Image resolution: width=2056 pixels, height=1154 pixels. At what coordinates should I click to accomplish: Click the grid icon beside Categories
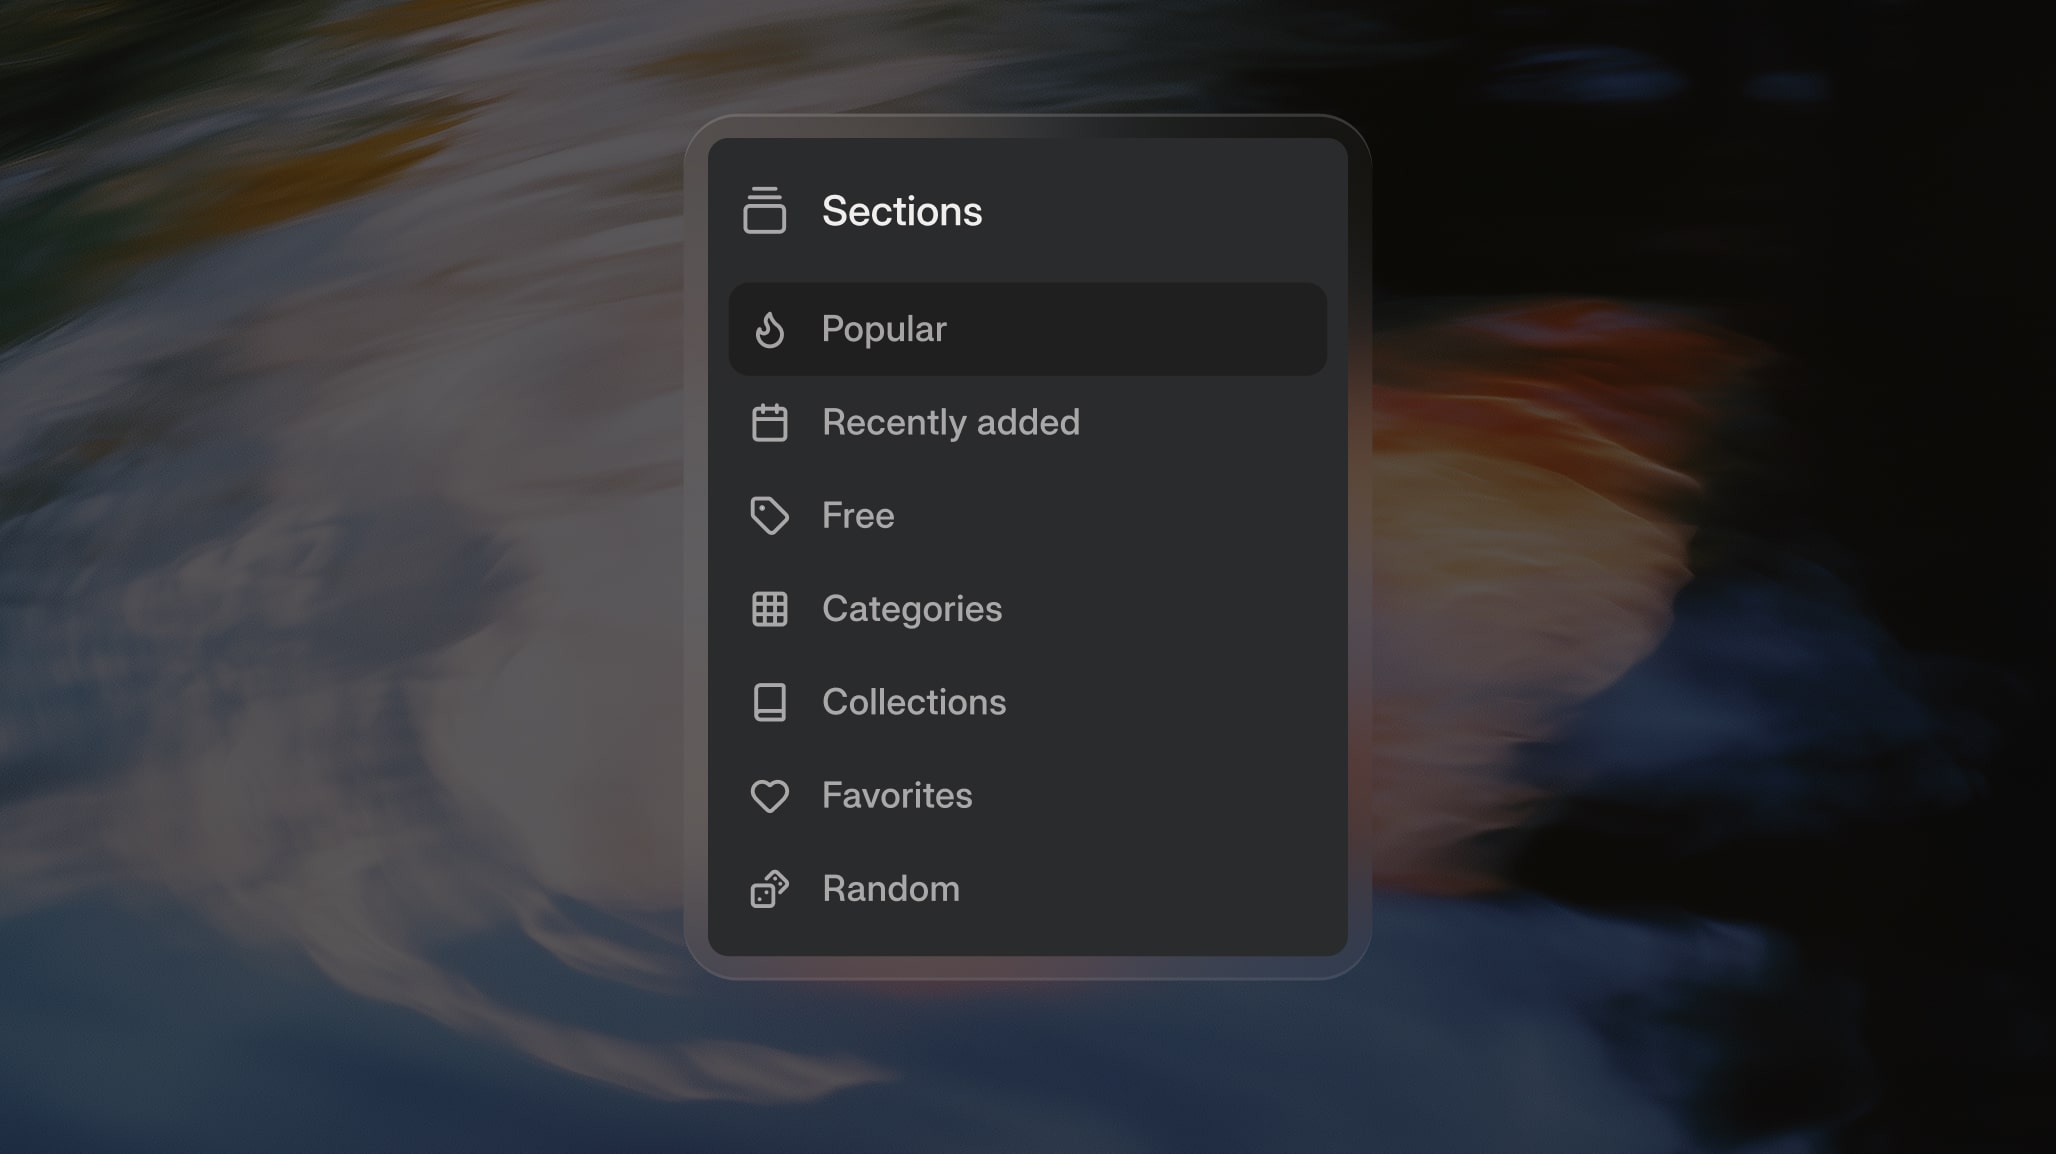[769, 609]
